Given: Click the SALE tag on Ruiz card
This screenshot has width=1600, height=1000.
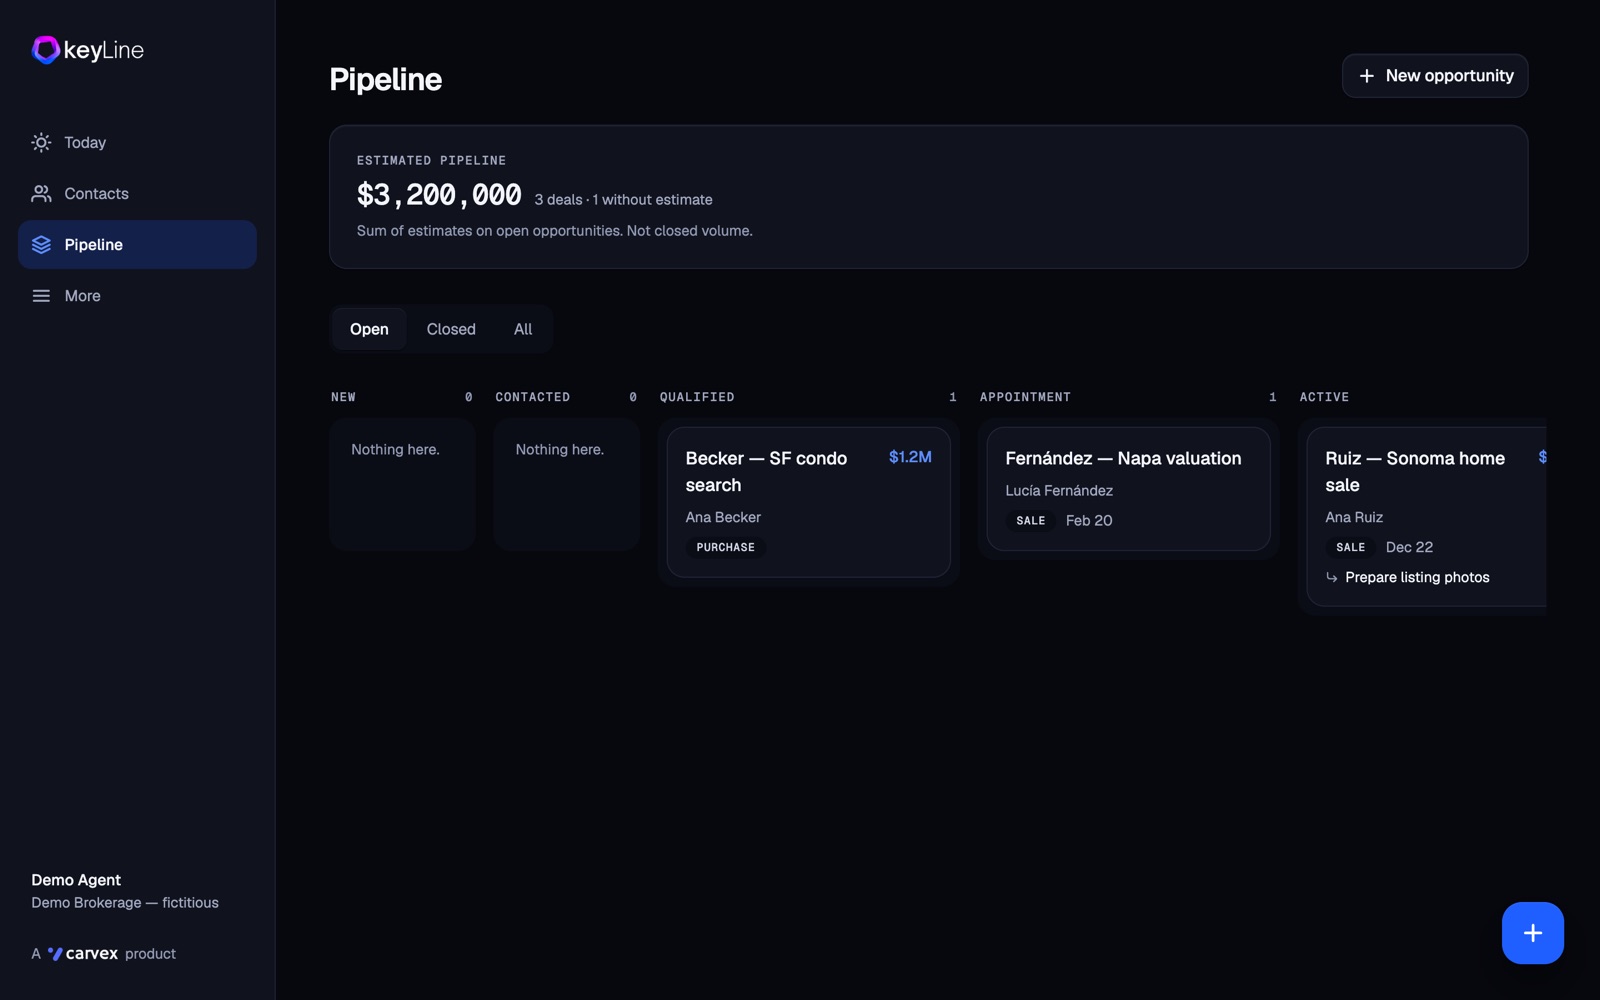Looking at the screenshot, I should [x=1351, y=548].
